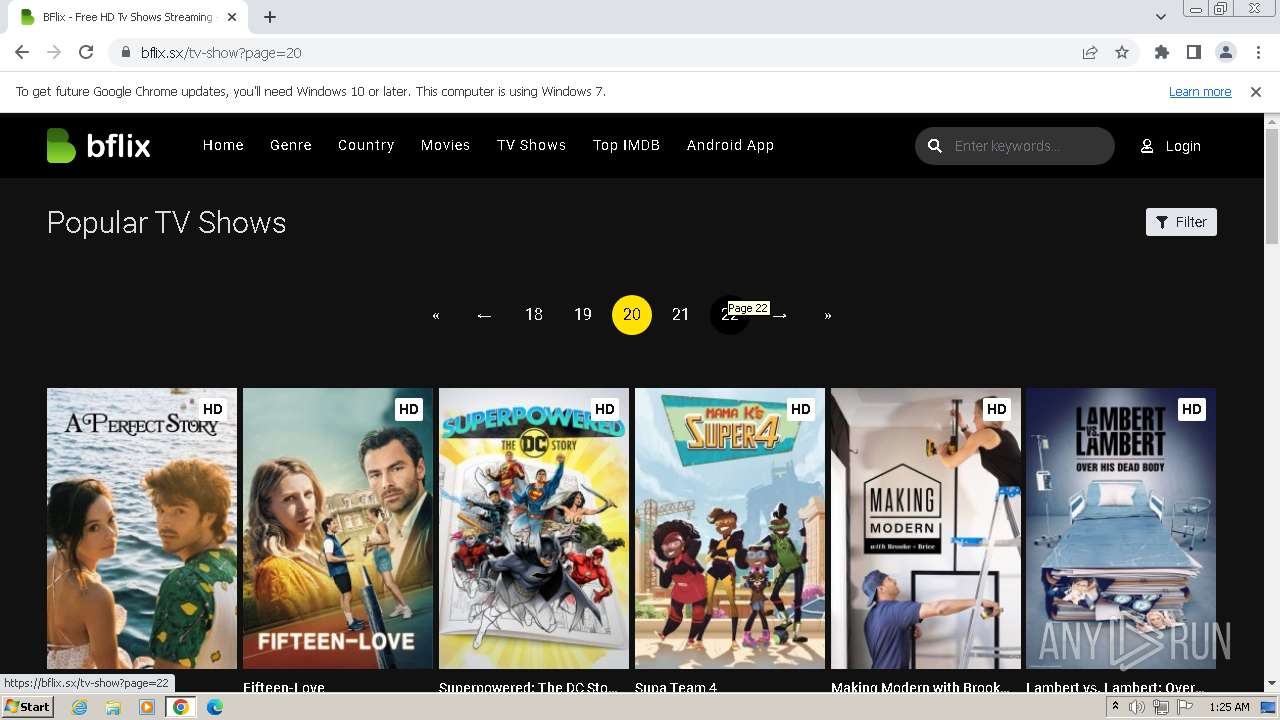Click the address bar URL

pyautogui.click(x=221, y=53)
